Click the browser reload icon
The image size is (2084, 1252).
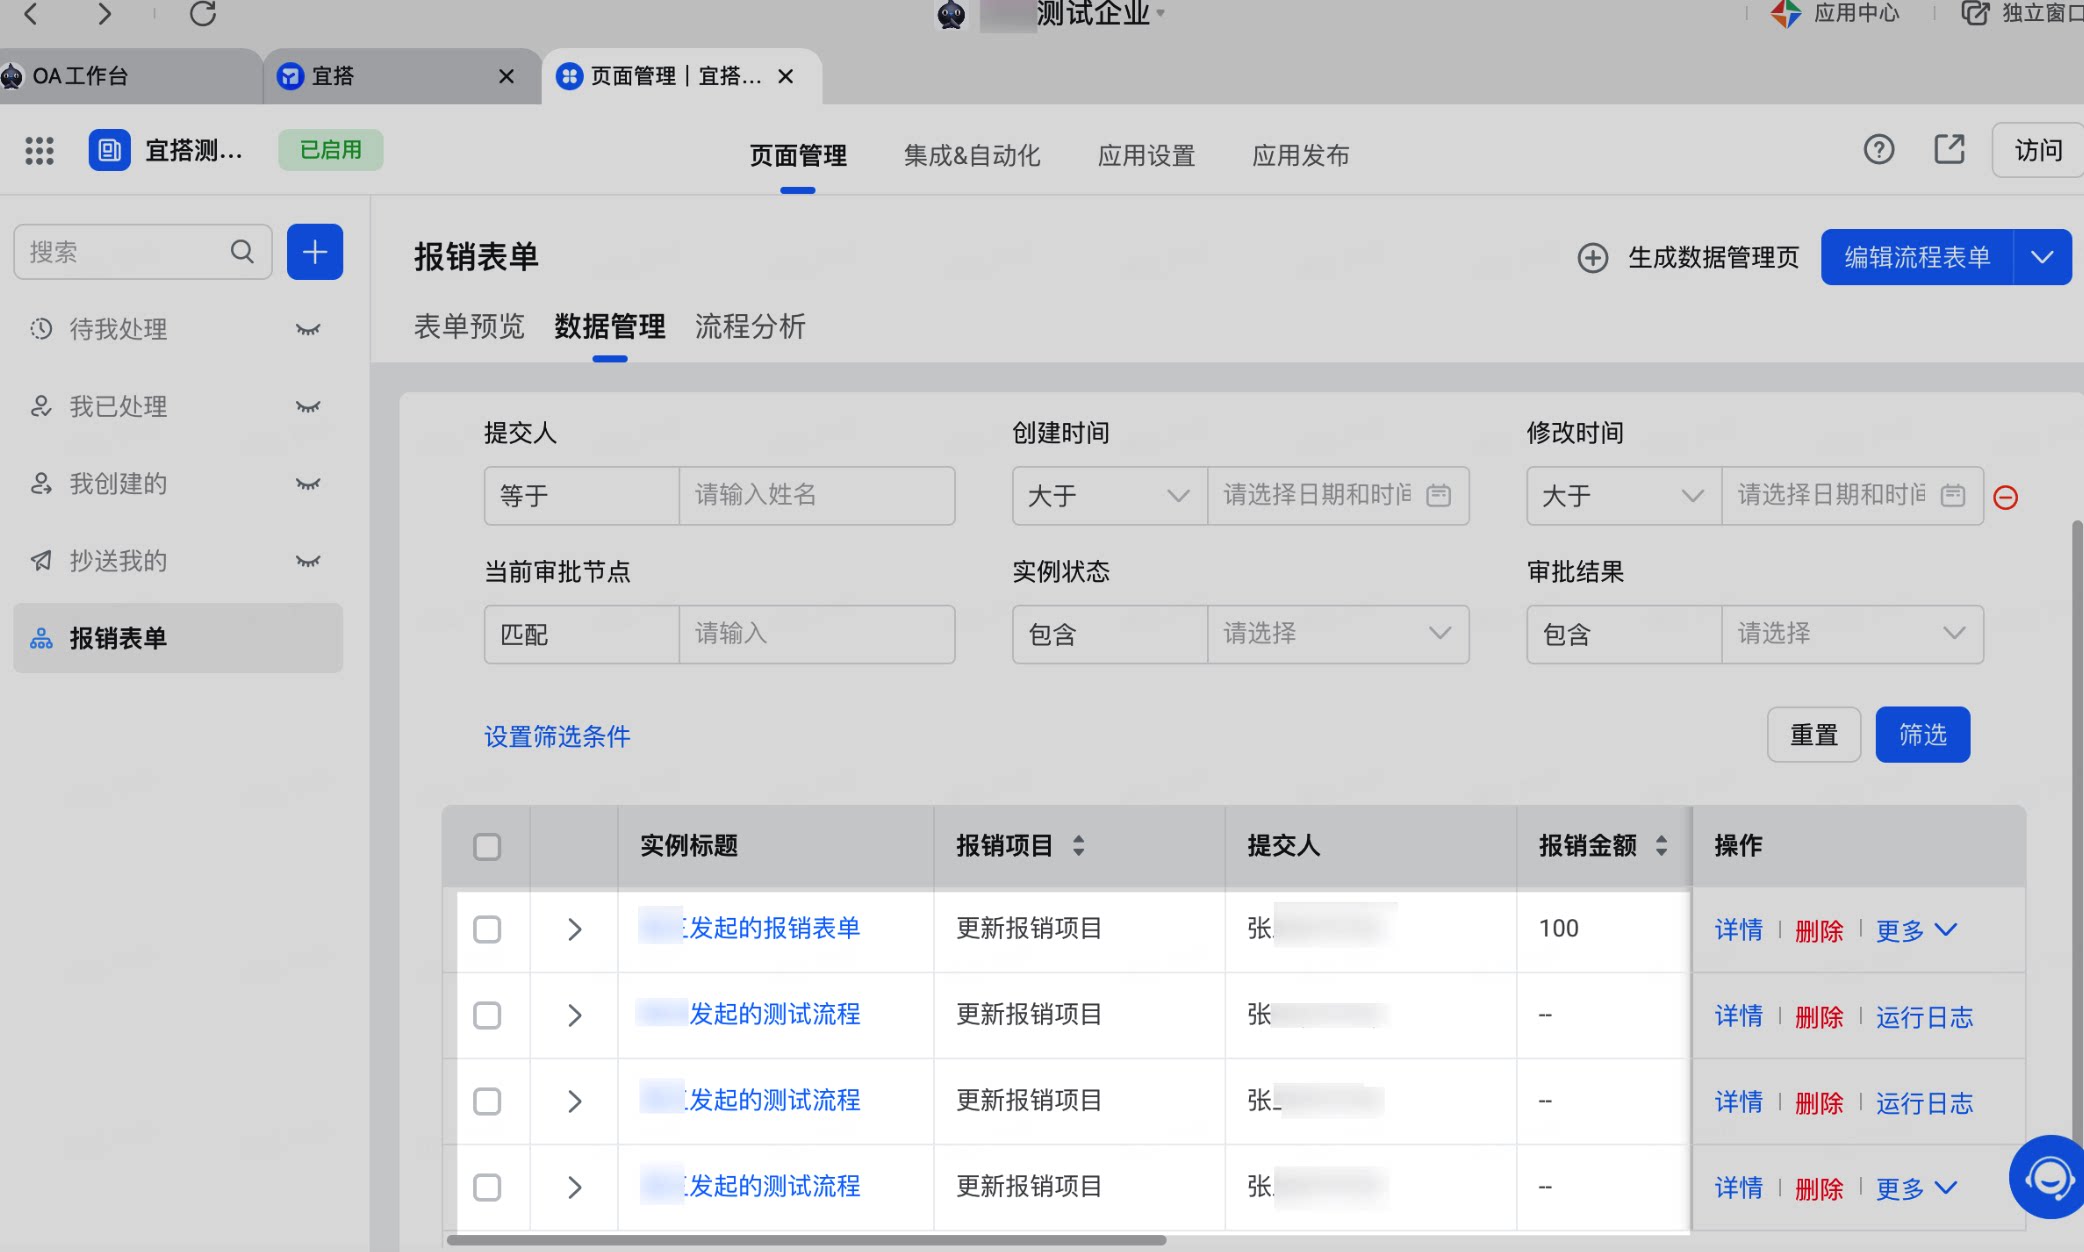pos(203,13)
